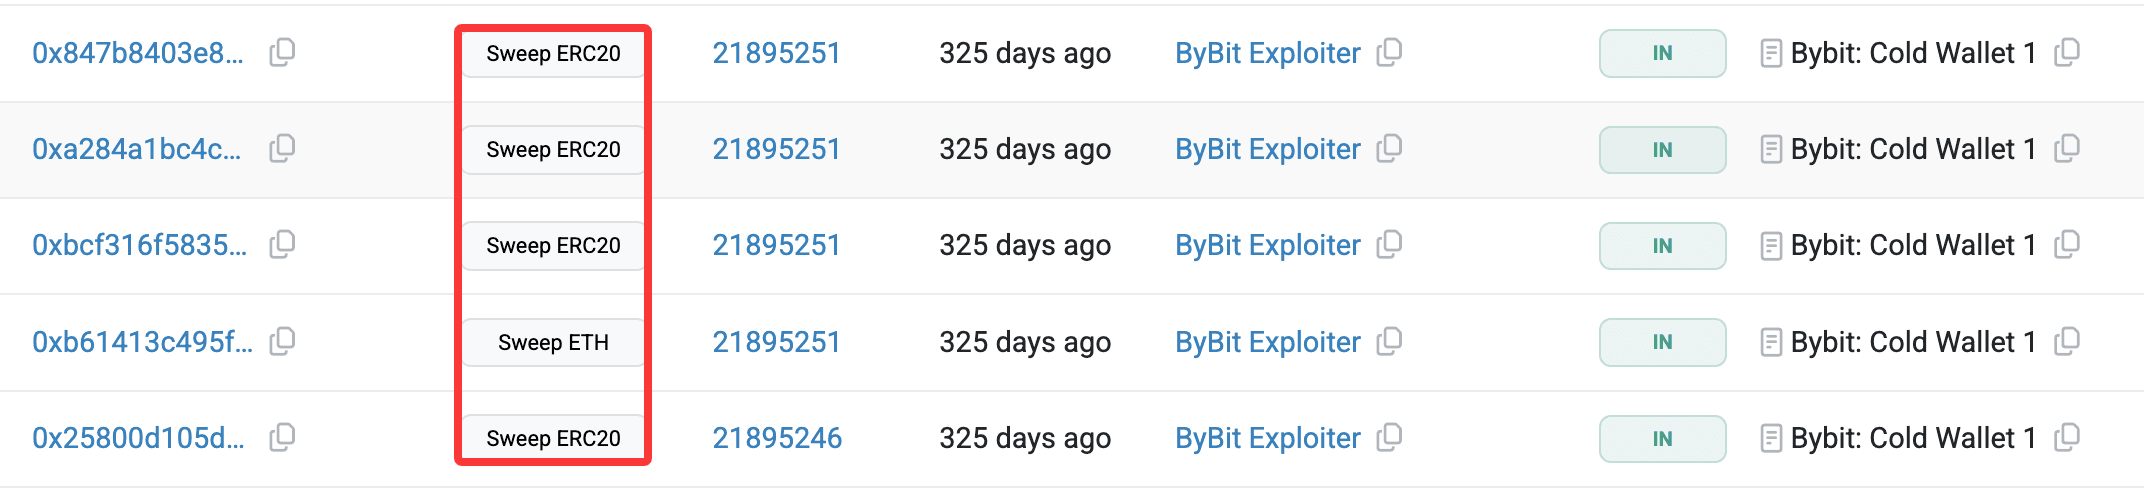
Task: Open Bybit: Cold Wallet 1 in third row
Action: click(1912, 245)
